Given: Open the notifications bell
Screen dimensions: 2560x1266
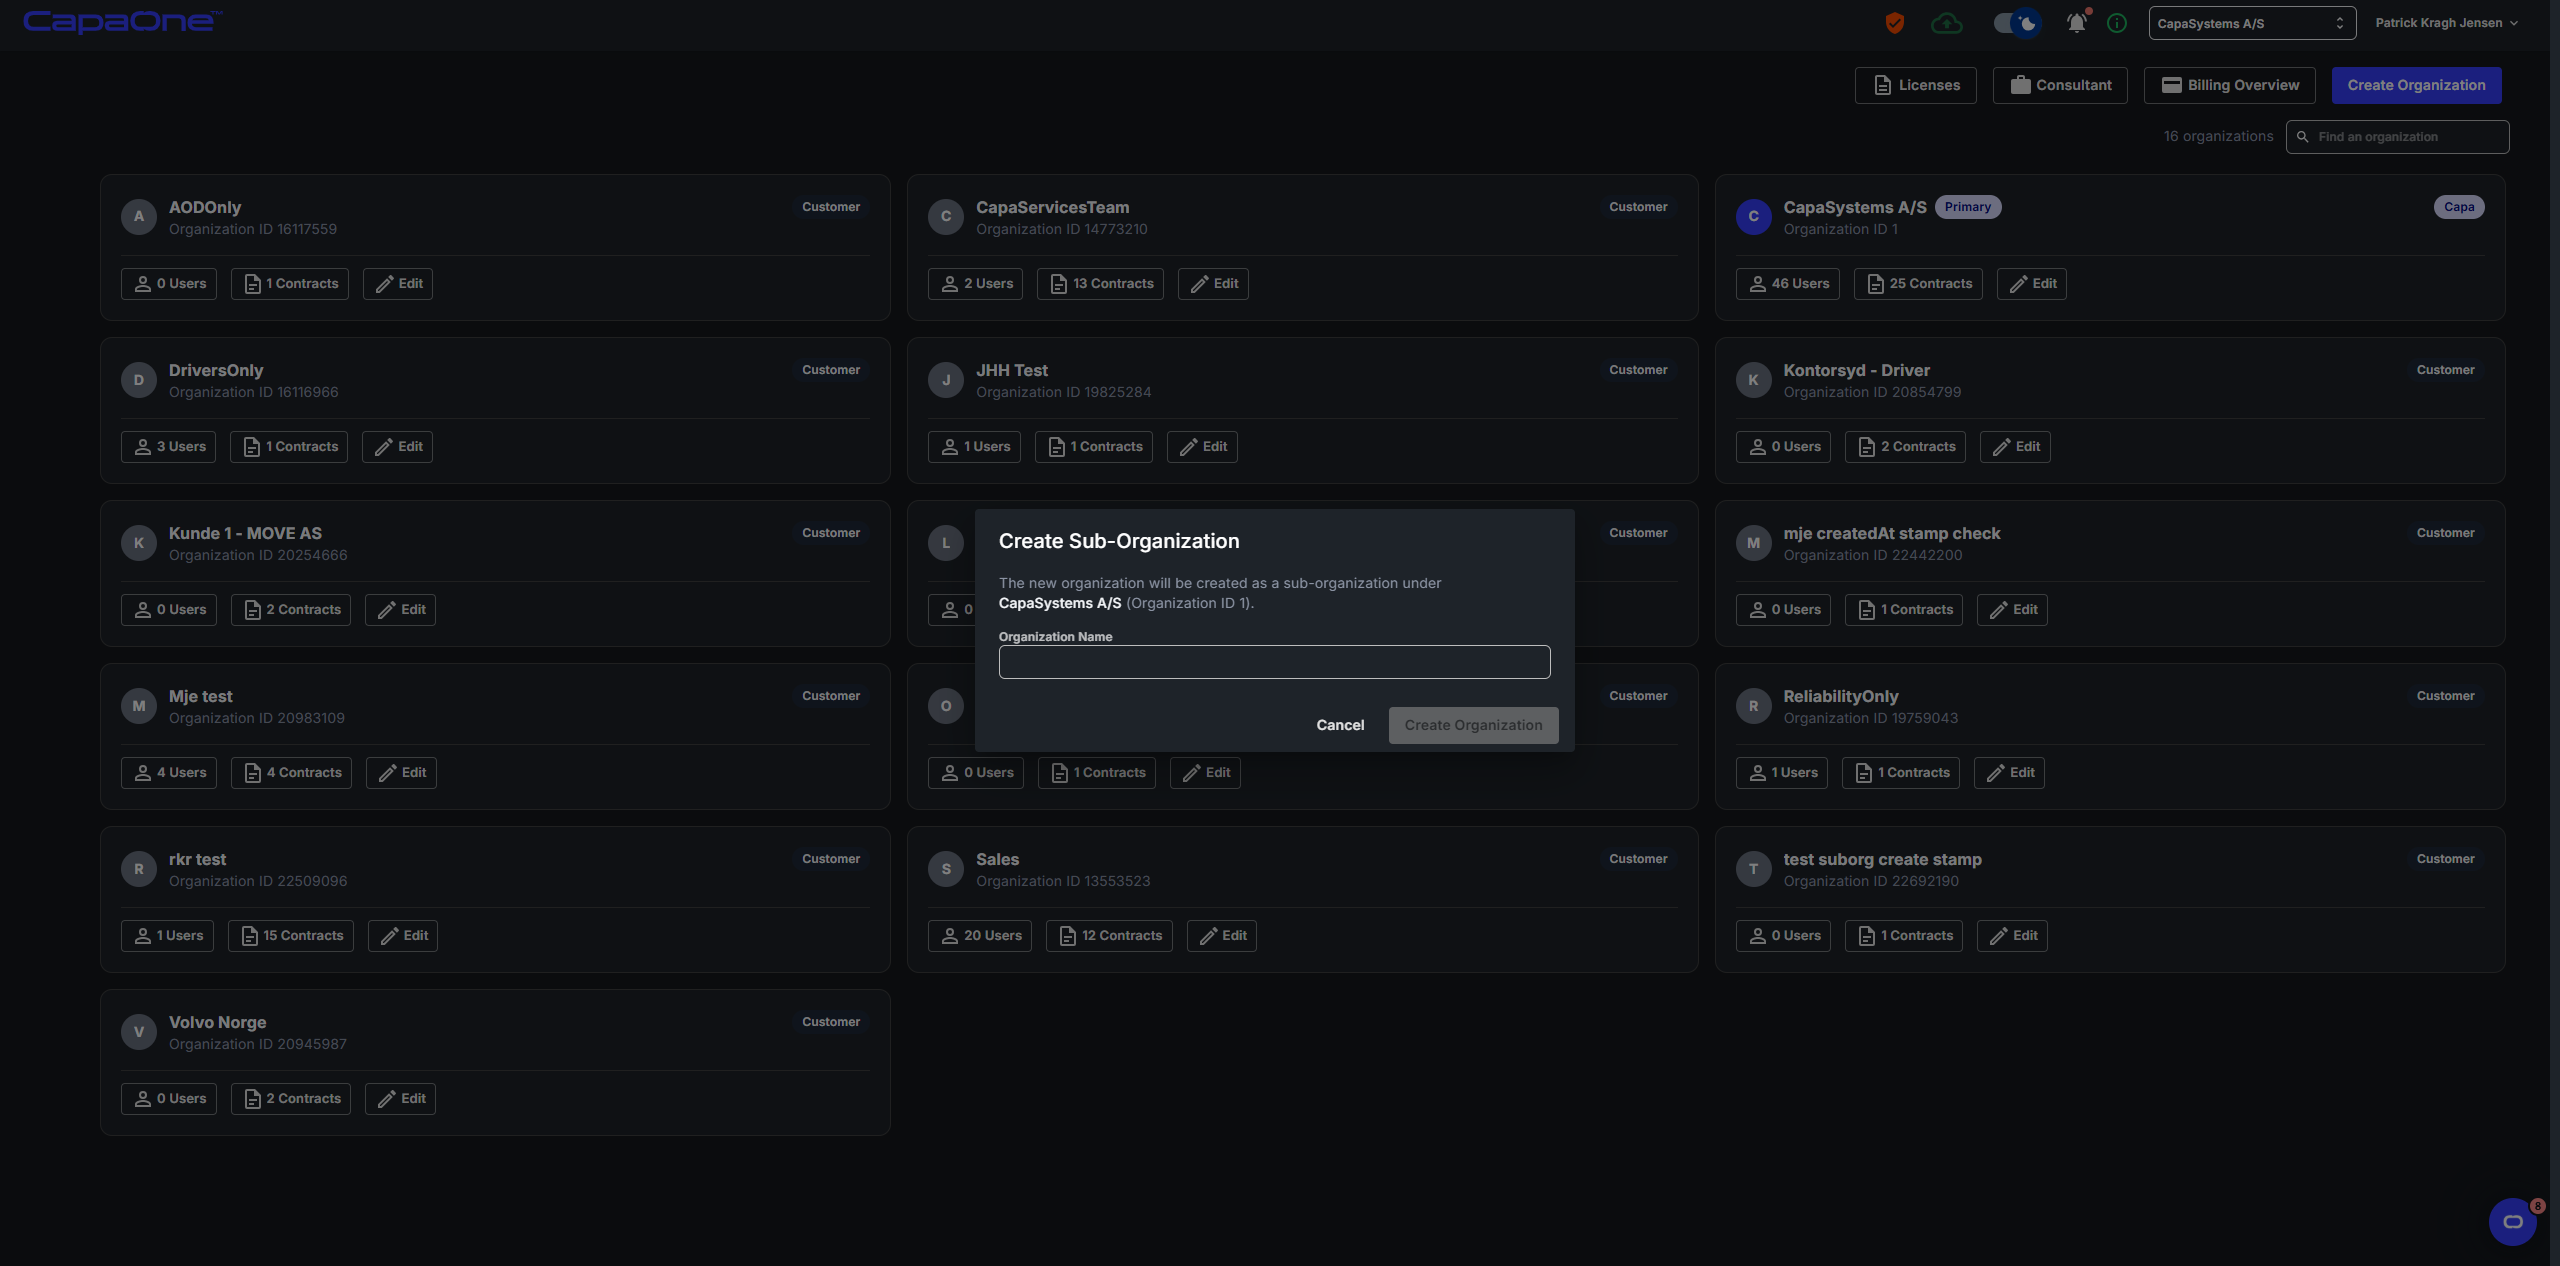Looking at the screenshot, I should [2077, 23].
